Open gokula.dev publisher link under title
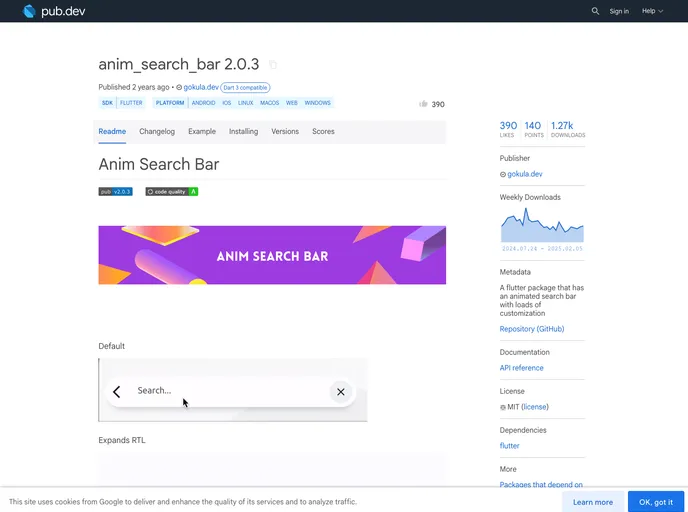 (x=201, y=87)
